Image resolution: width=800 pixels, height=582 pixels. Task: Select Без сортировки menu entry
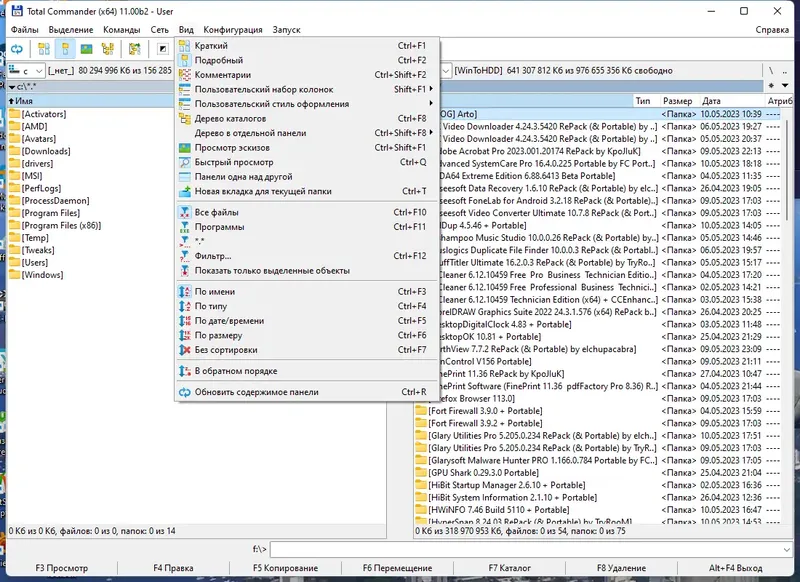point(307,350)
